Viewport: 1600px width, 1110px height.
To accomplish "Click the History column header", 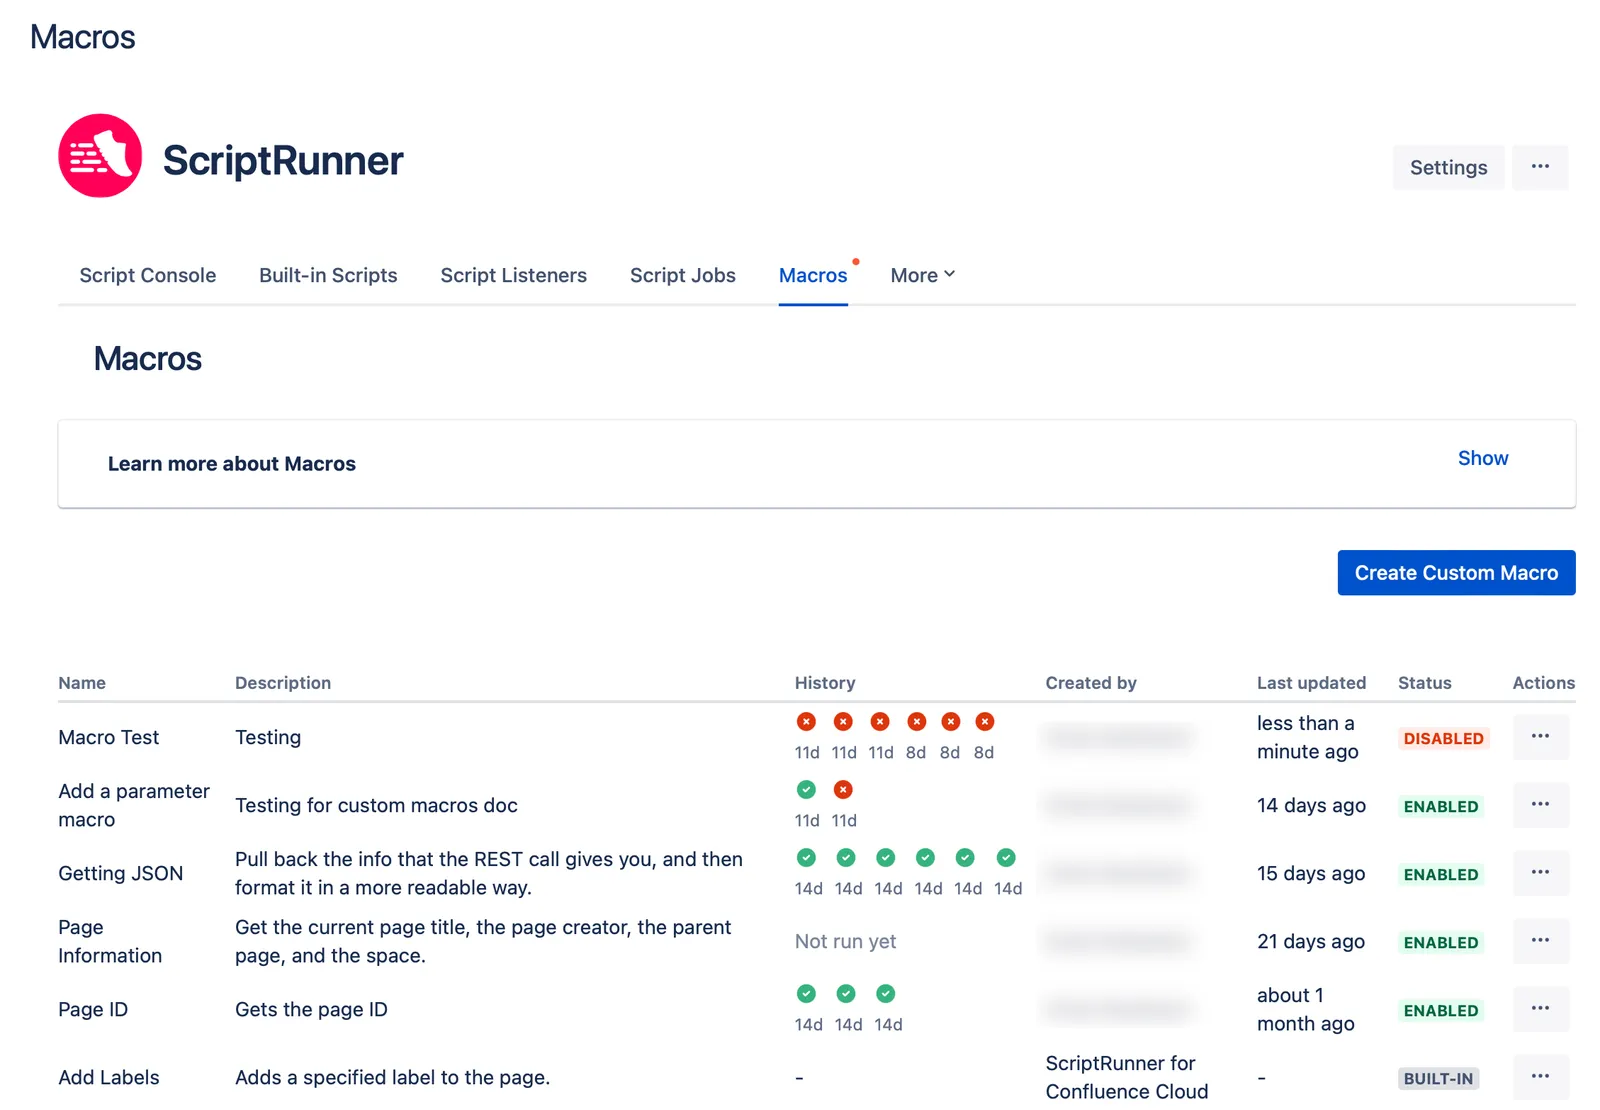I will pos(824,683).
